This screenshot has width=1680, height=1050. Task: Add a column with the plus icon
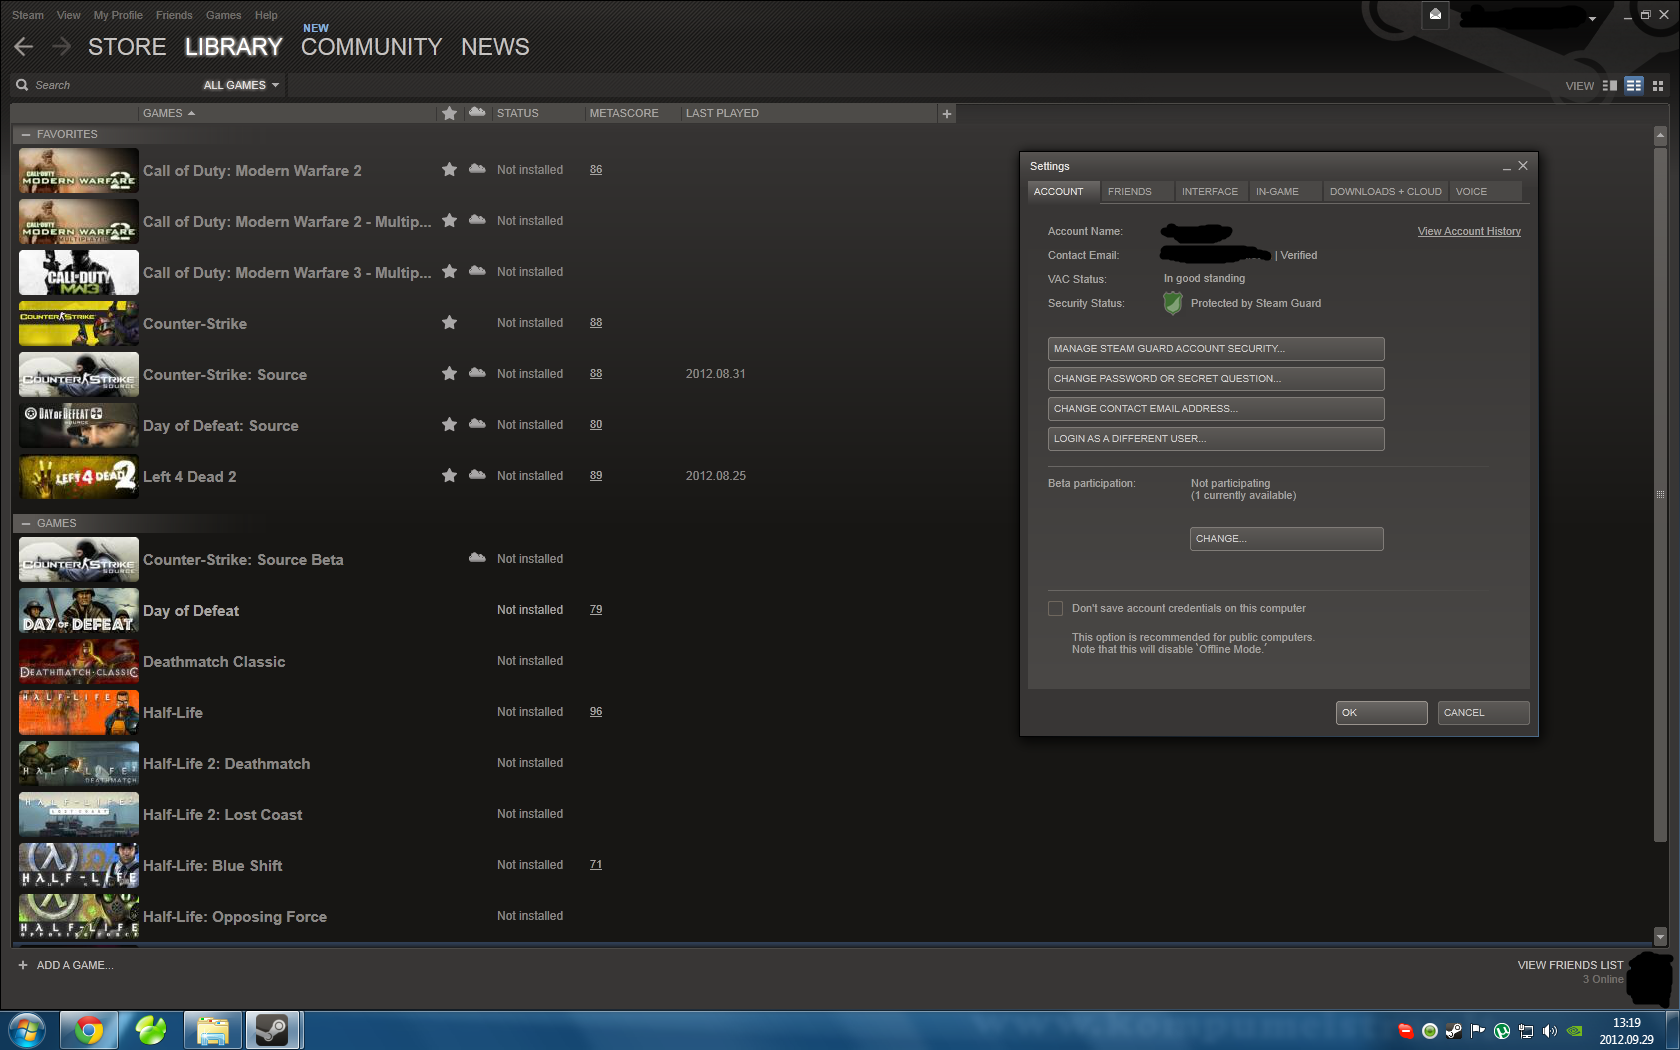946,114
